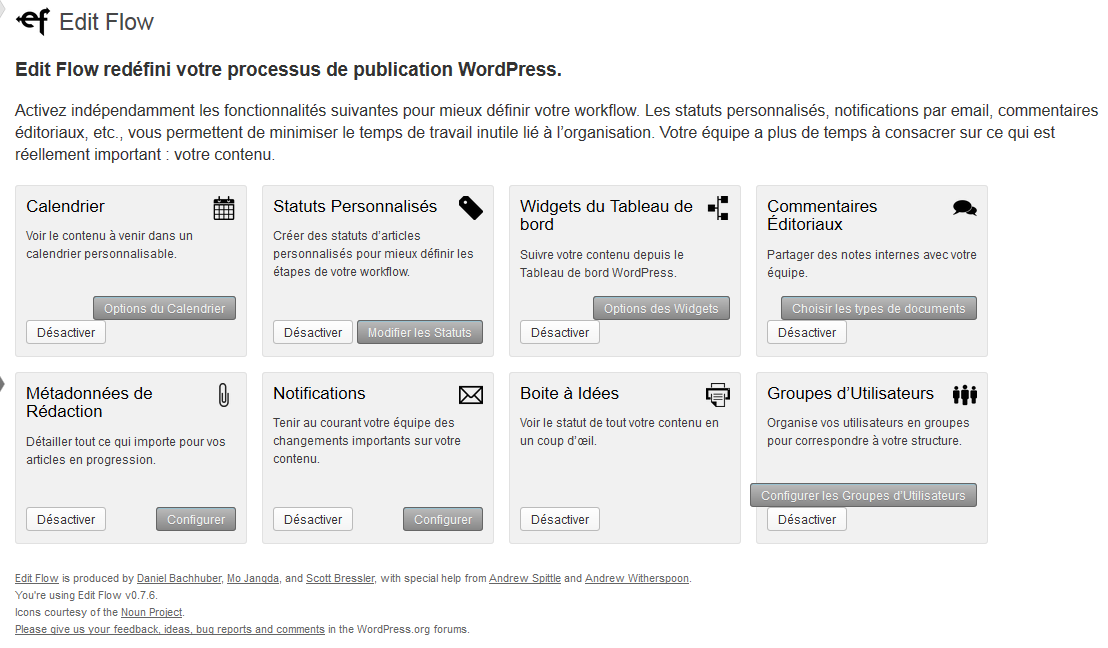The height and width of the screenshot is (648, 1108).
Task: Deactivate Commentaires Éditoriaux module
Action: pyautogui.click(x=807, y=332)
